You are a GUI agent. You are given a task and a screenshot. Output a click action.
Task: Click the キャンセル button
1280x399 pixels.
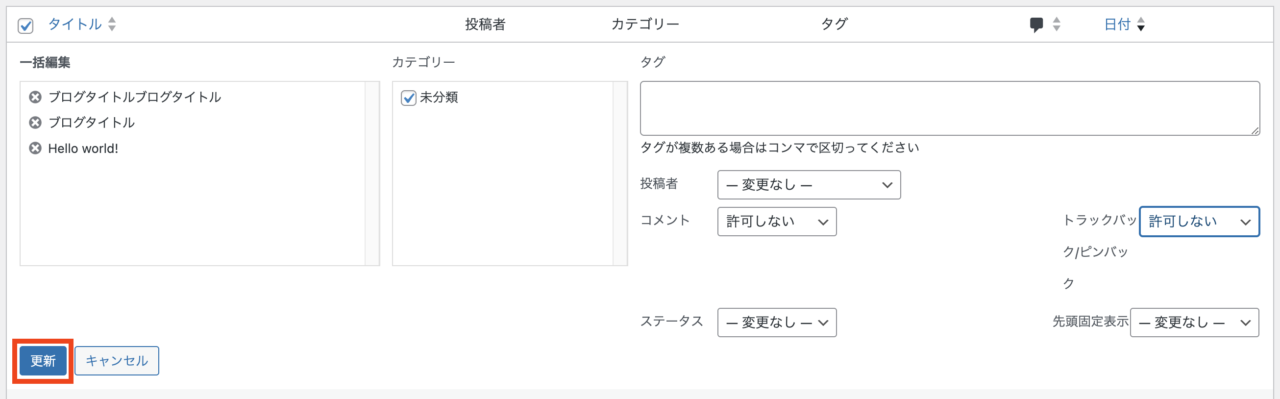pyautogui.click(x=117, y=361)
